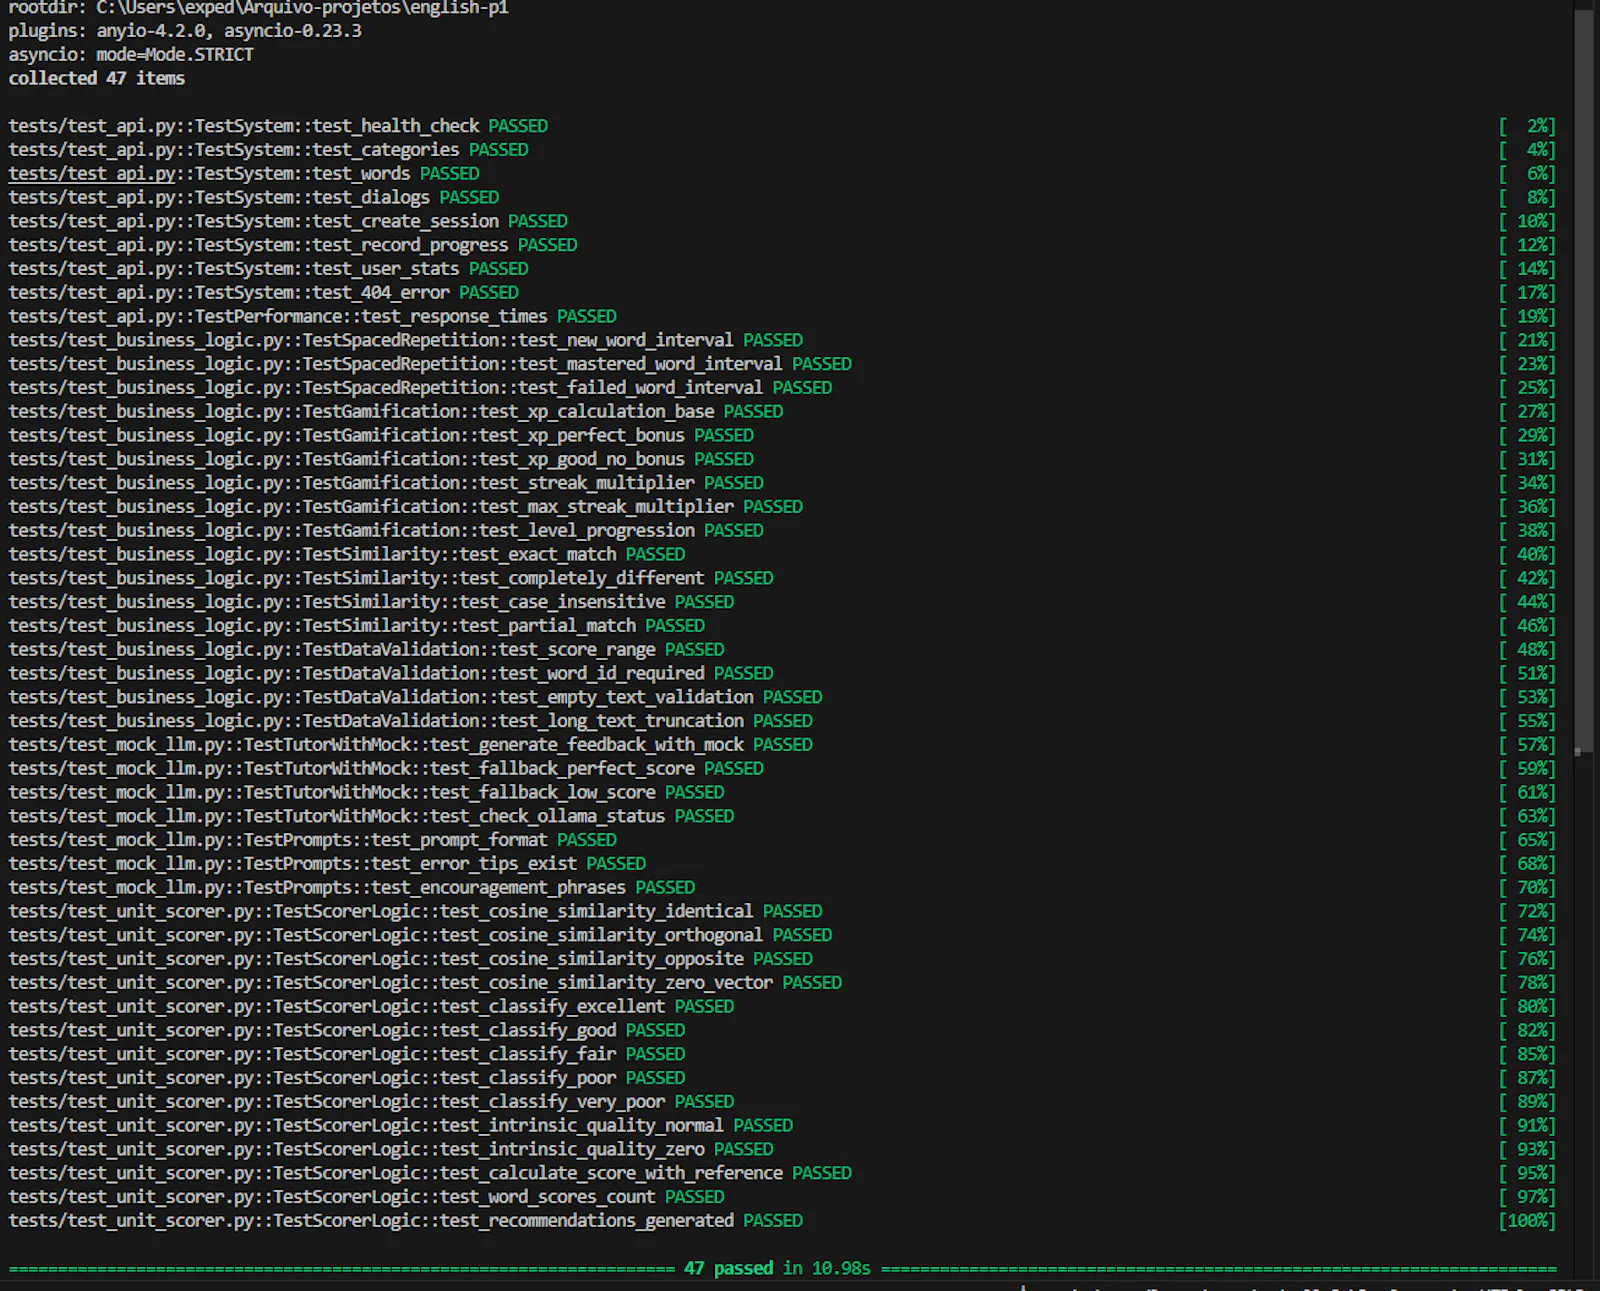Image resolution: width=1600 pixels, height=1291 pixels.
Task: Select the test_word_id_required result line
Action: click(391, 674)
